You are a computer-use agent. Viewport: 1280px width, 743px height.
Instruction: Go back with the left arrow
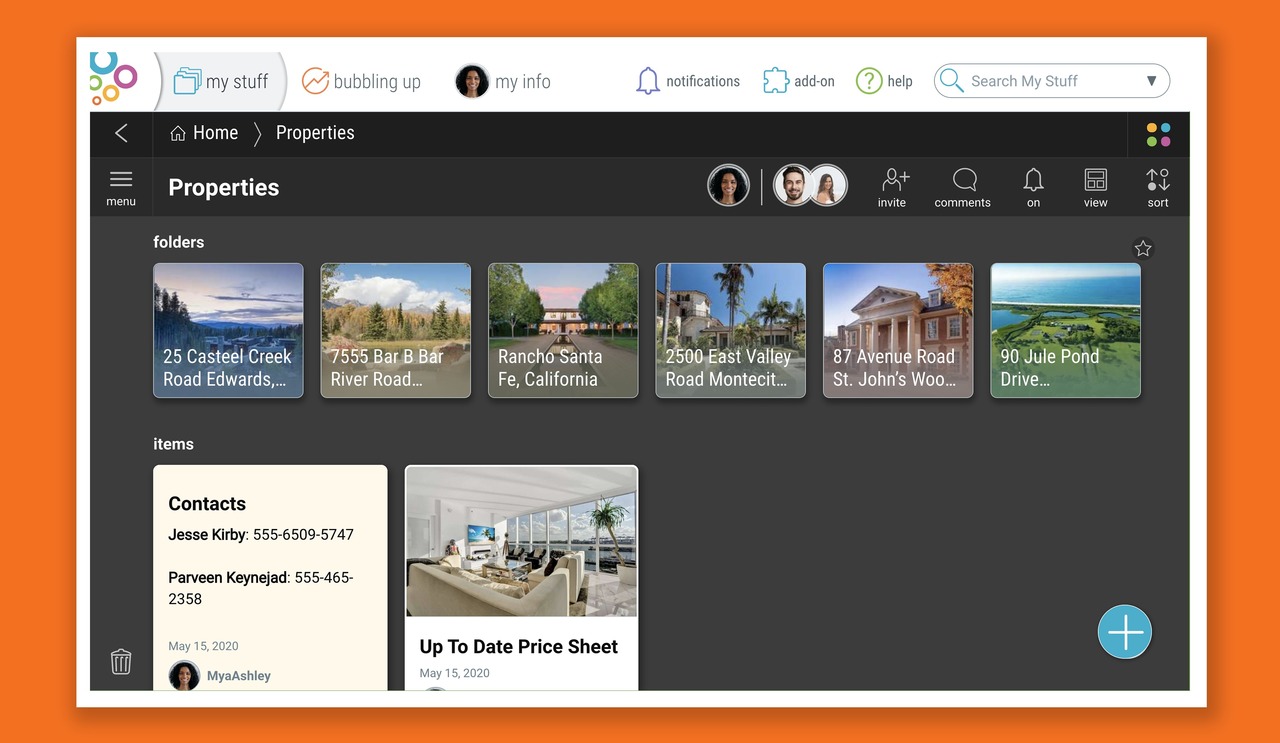pyautogui.click(x=121, y=133)
